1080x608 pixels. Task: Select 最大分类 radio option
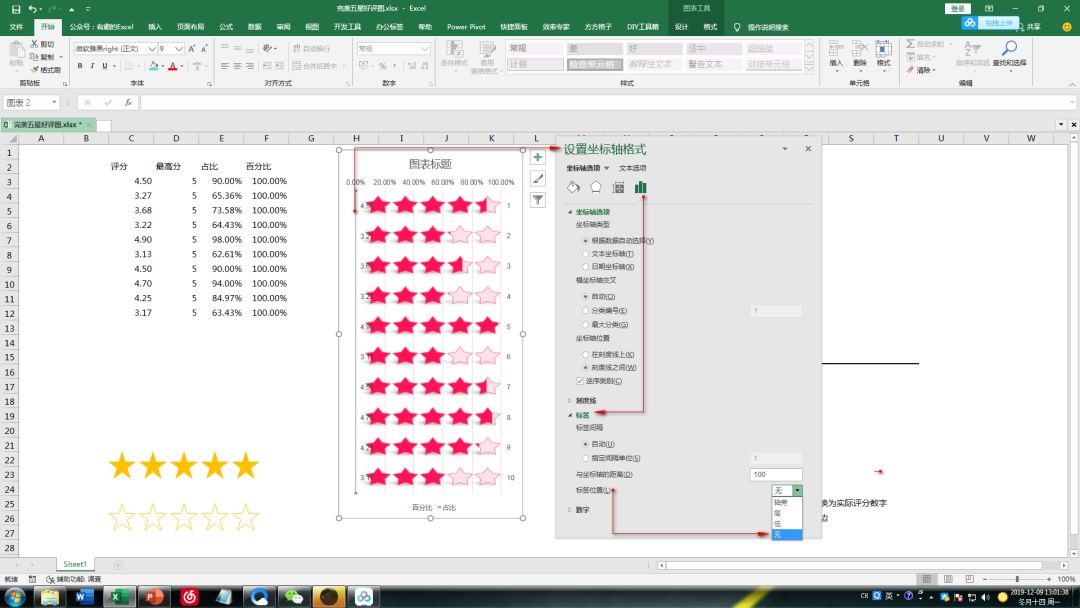click(586, 325)
